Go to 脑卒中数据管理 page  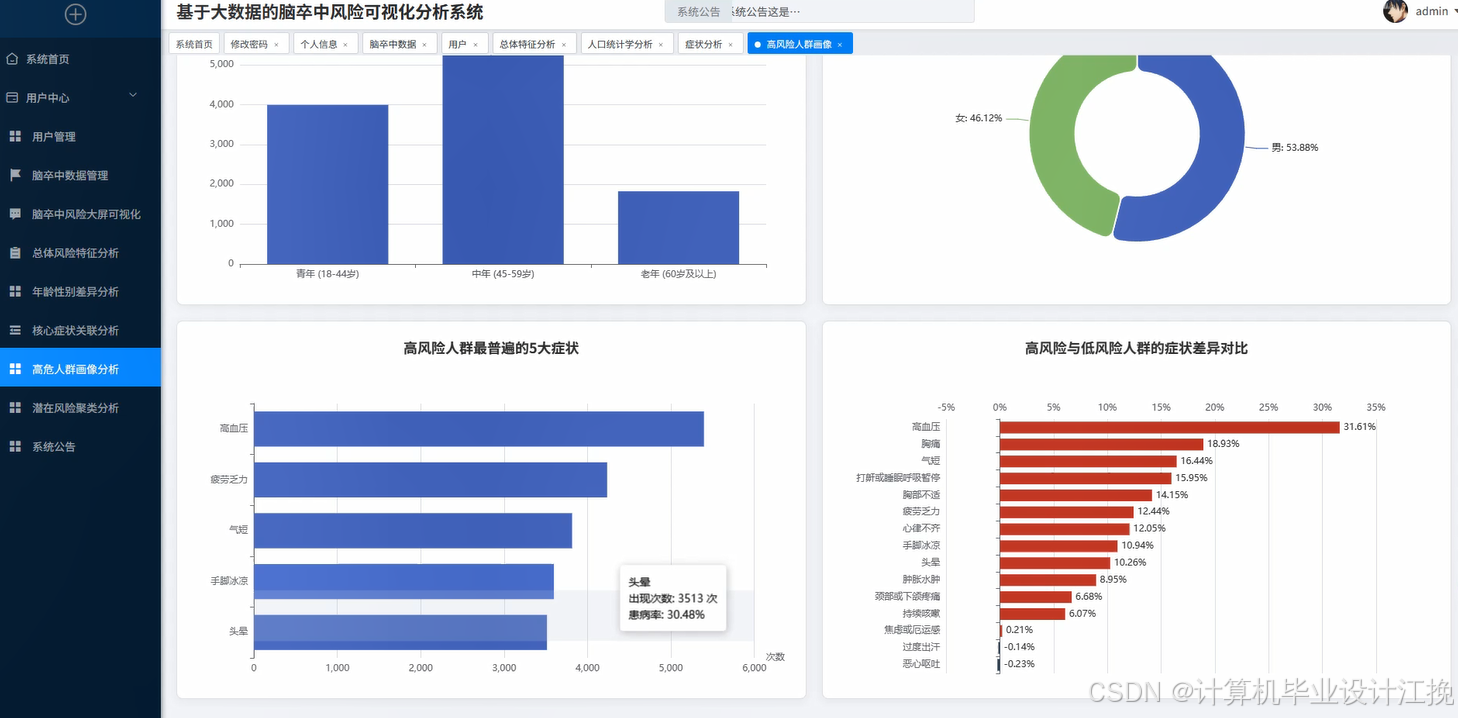coord(80,176)
